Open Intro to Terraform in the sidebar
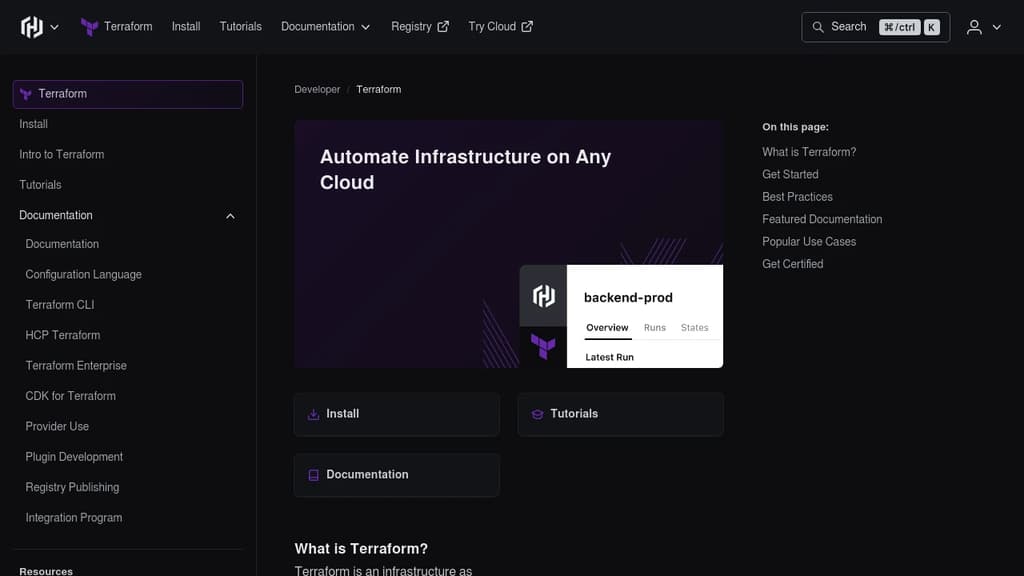1024x576 pixels. [x=61, y=155]
